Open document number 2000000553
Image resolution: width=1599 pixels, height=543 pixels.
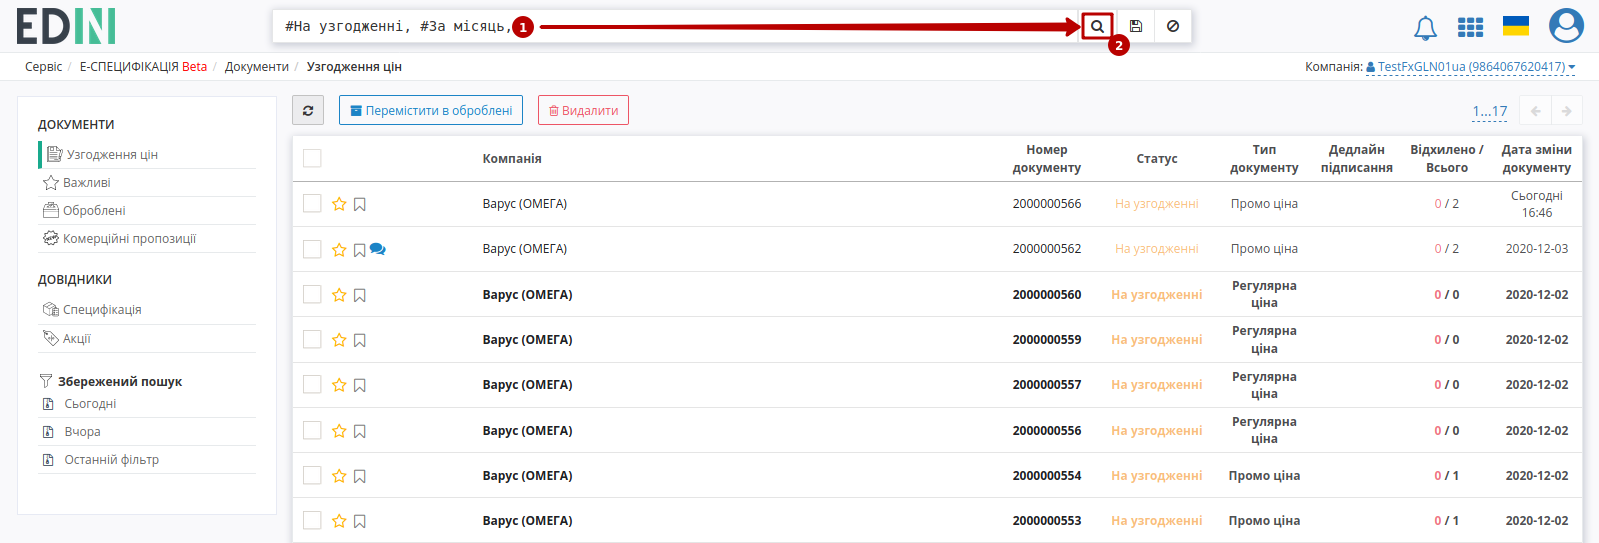coord(1046,521)
